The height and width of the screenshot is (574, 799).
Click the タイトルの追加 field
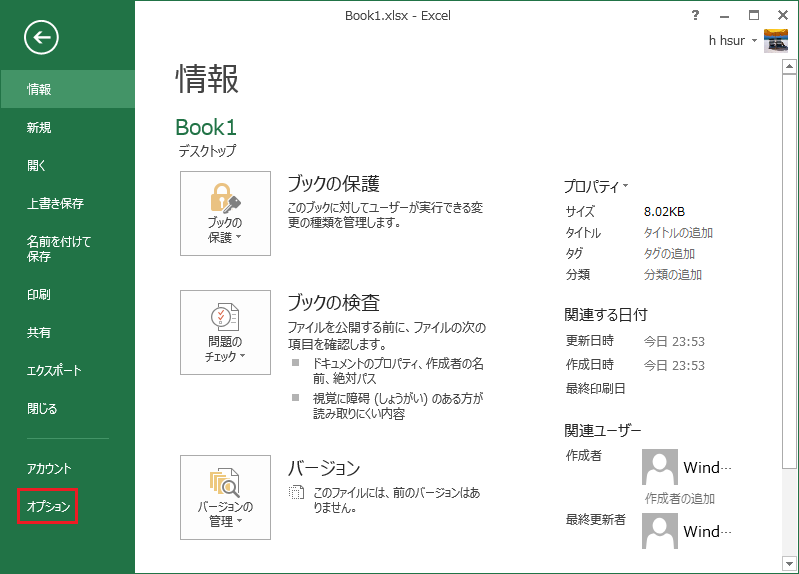pyautogui.click(x=678, y=232)
